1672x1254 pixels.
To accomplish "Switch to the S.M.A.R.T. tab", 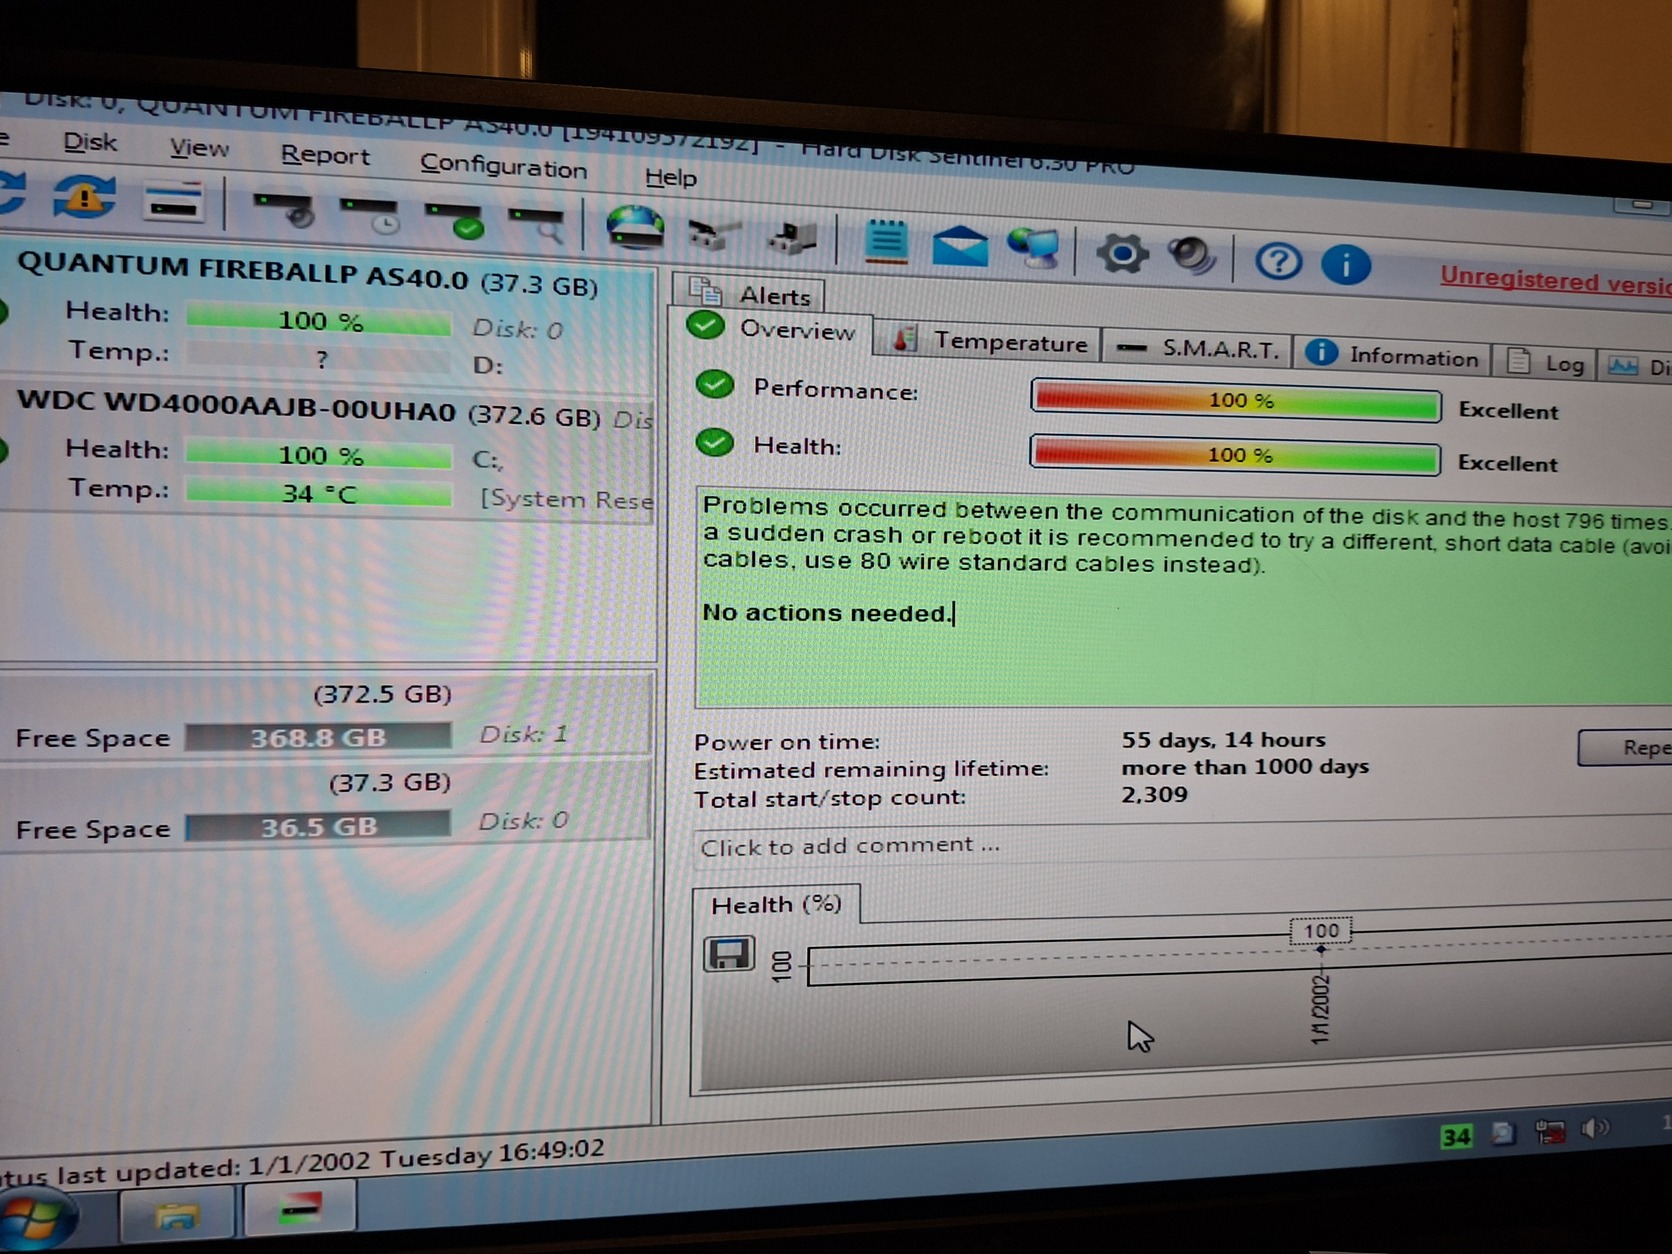I will 1197,348.
